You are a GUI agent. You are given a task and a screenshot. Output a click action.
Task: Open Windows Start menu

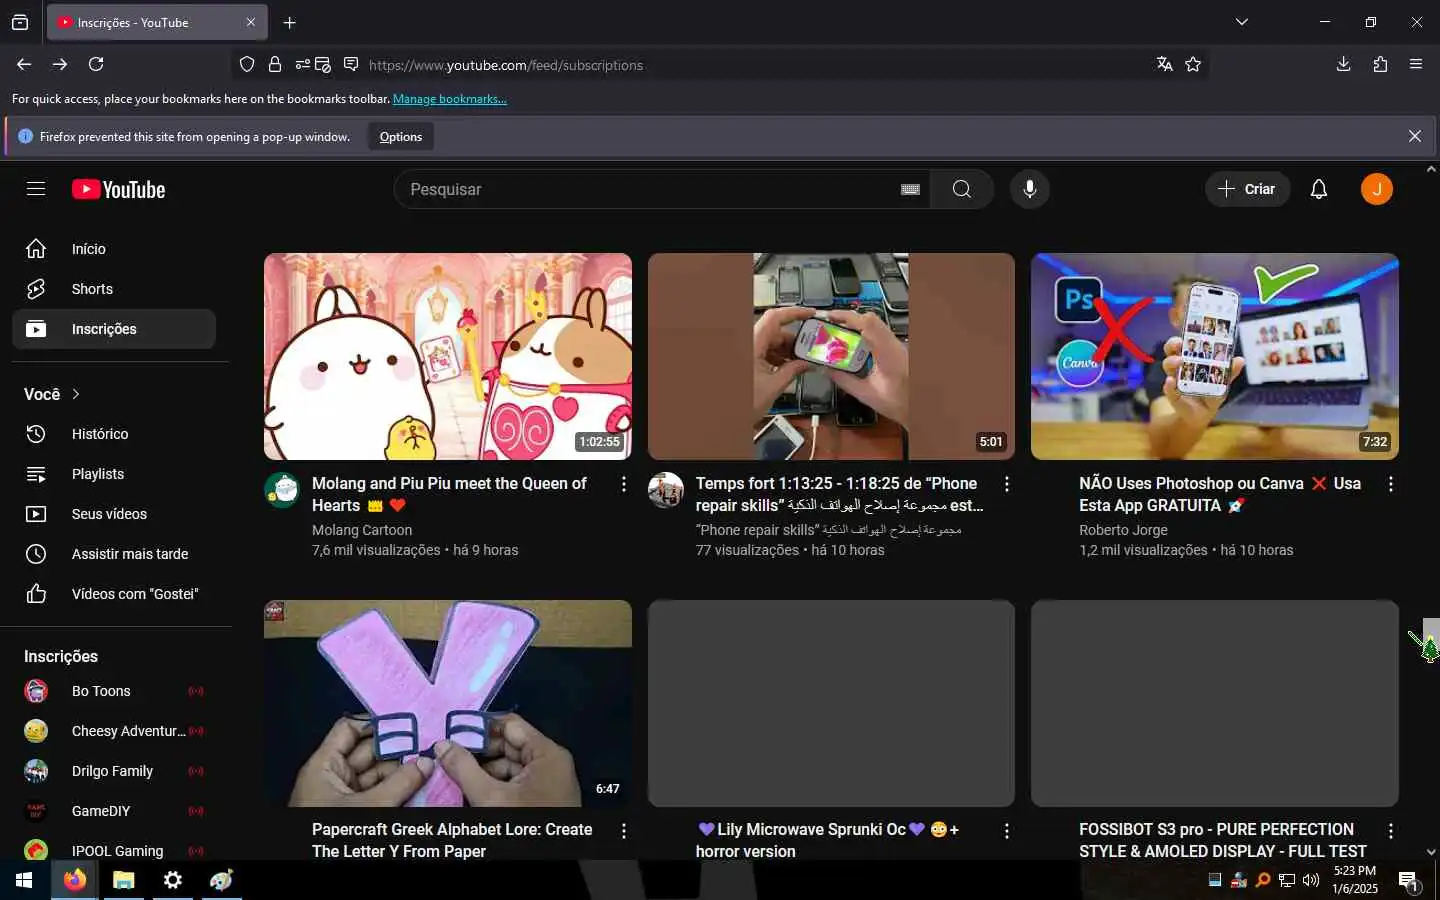click(x=24, y=880)
